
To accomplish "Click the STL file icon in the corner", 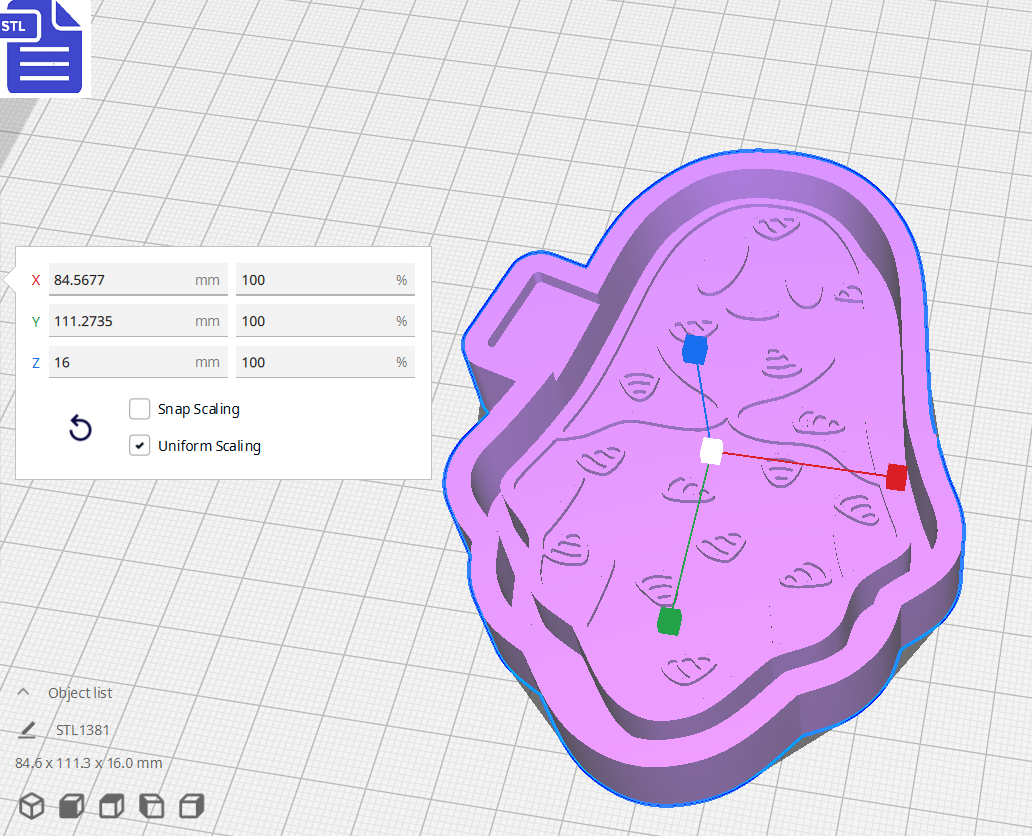I will click(x=45, y=48).
